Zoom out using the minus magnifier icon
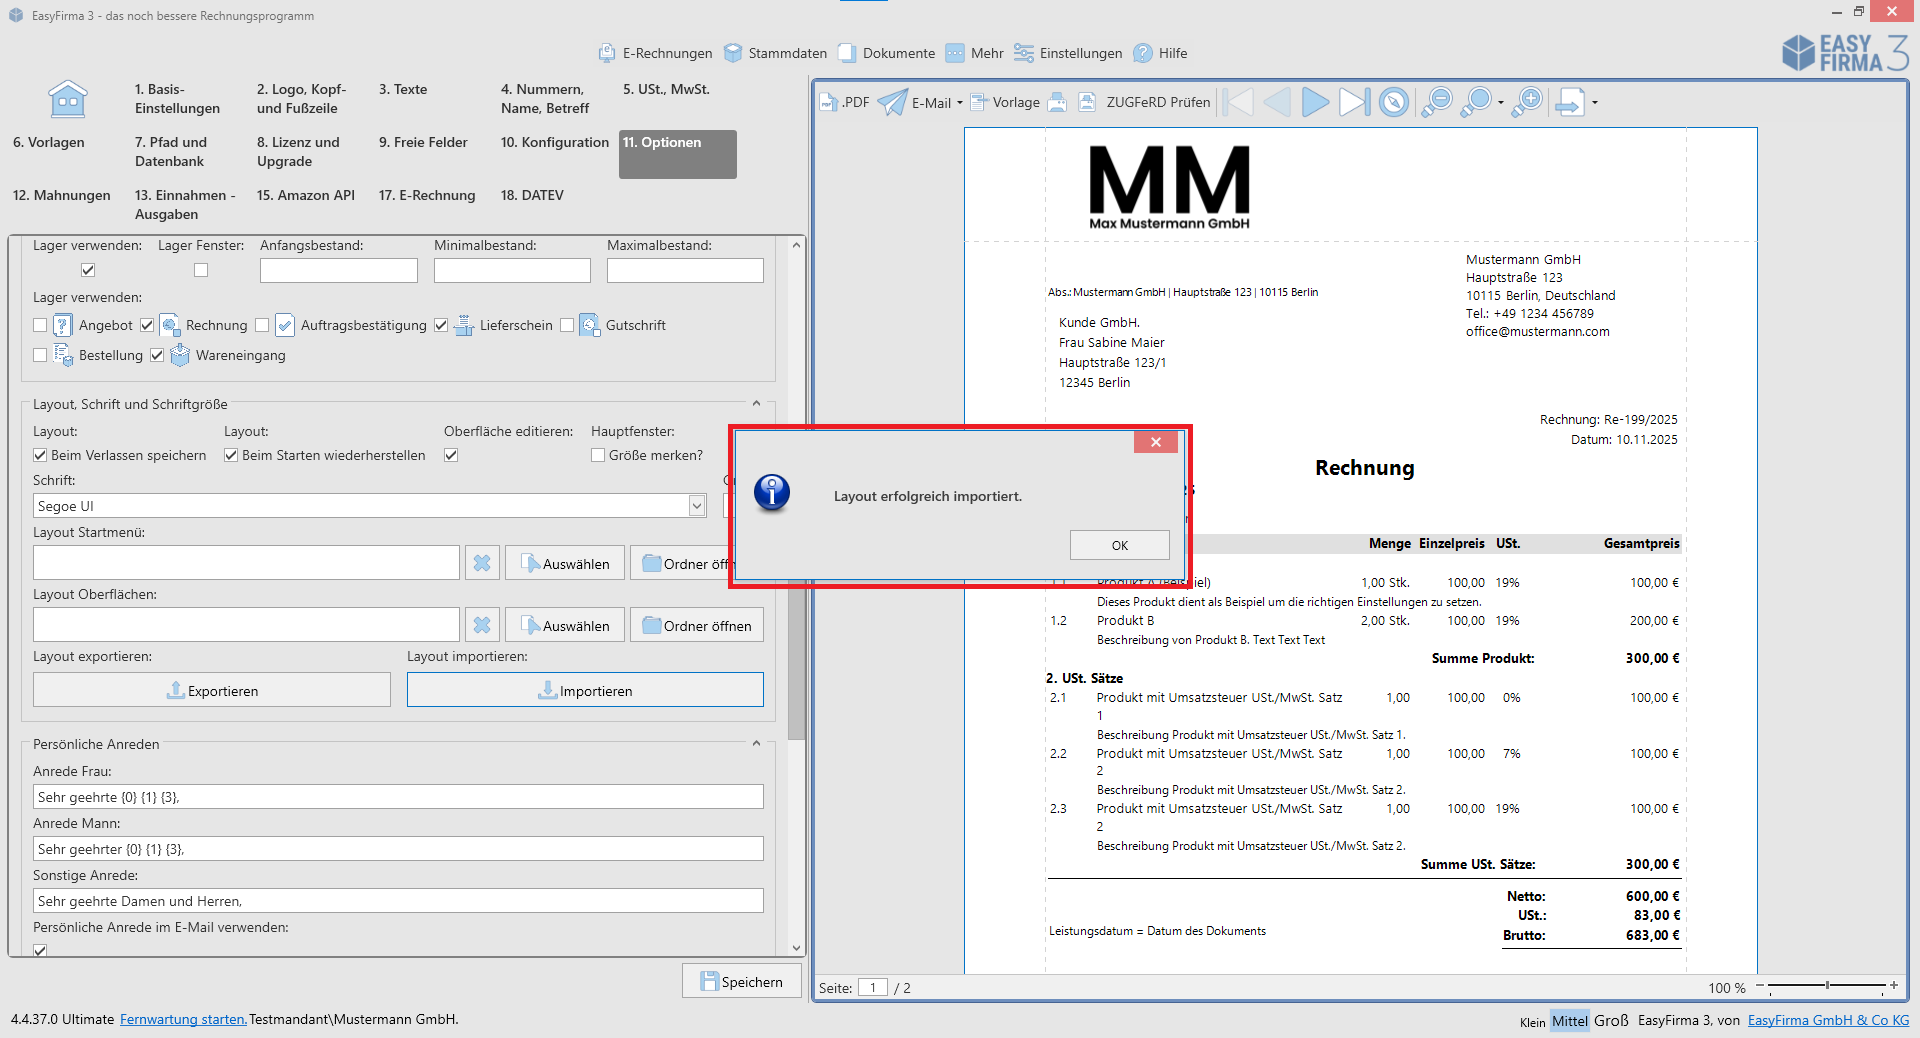 point(1437,102)
